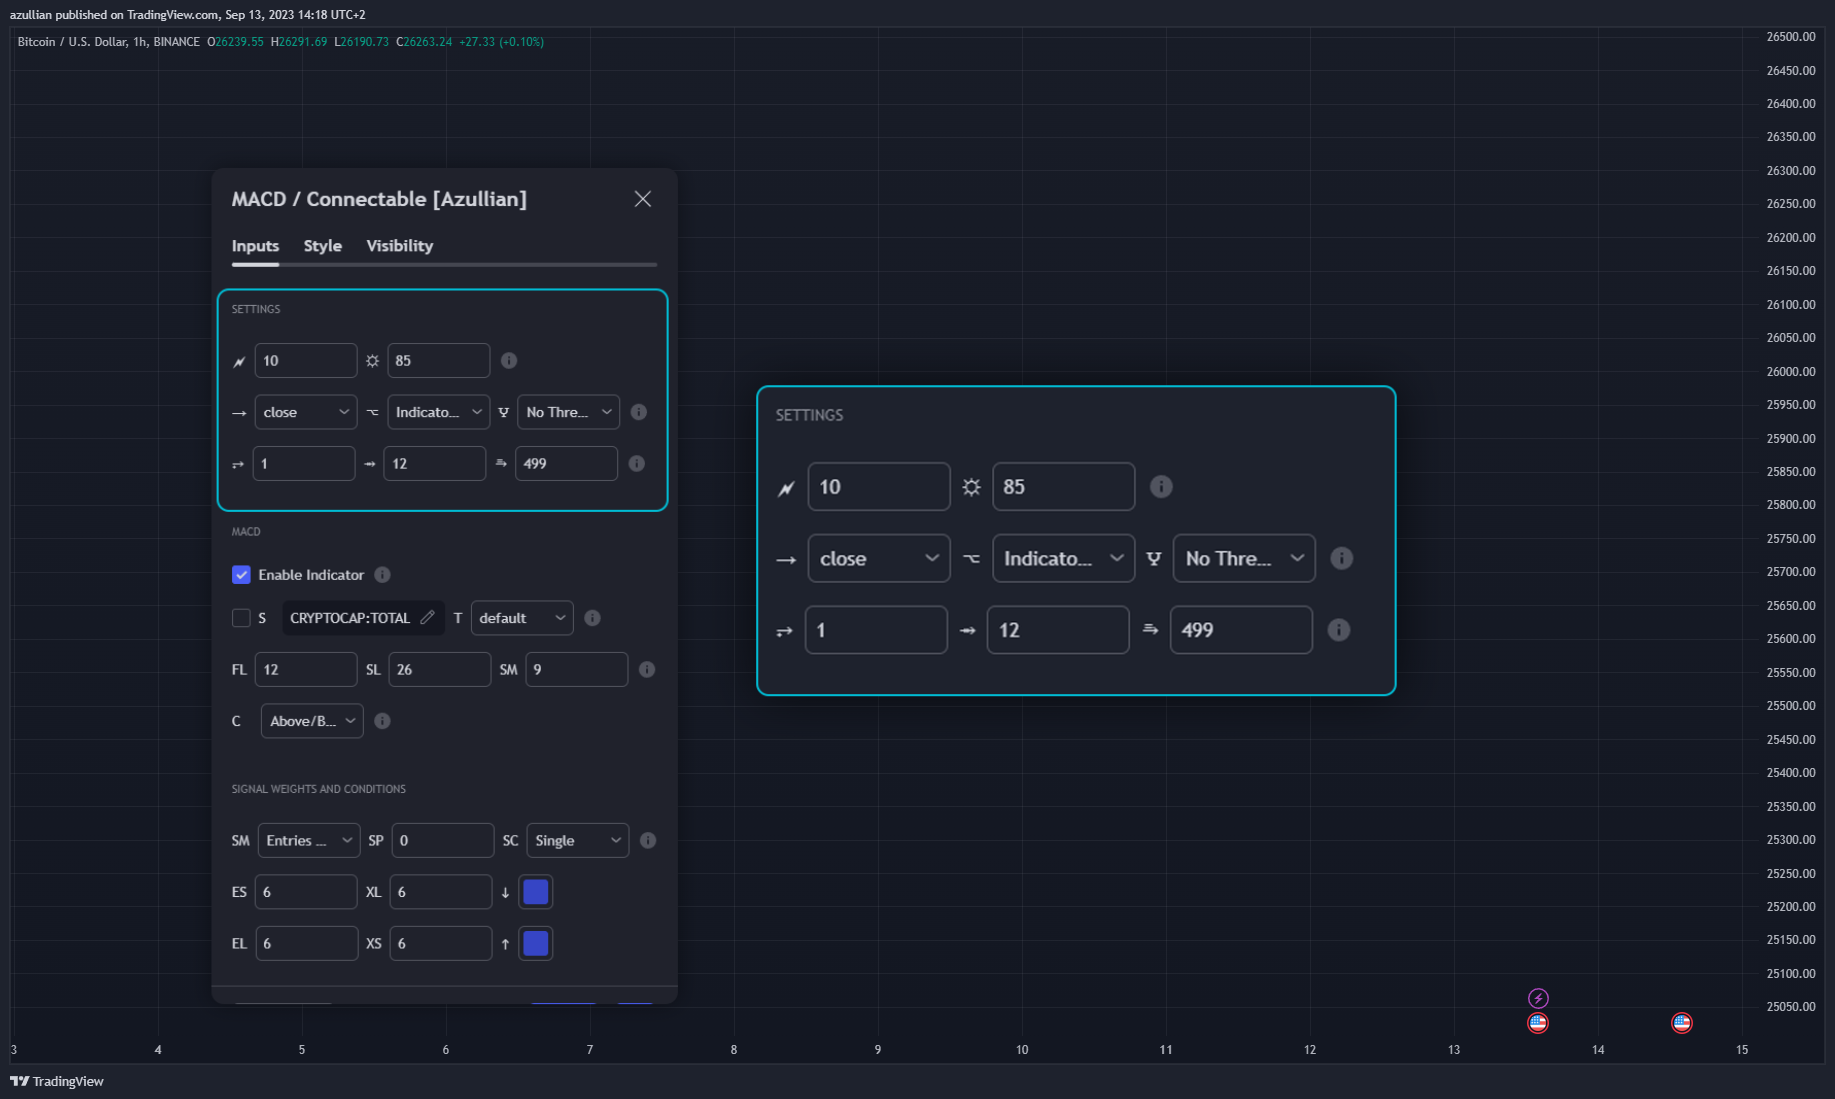The height and width of the screenshot is (1099, 1835).
Task: Click info icon next to the 85 field in dialog
Action: tap(509, 361)
